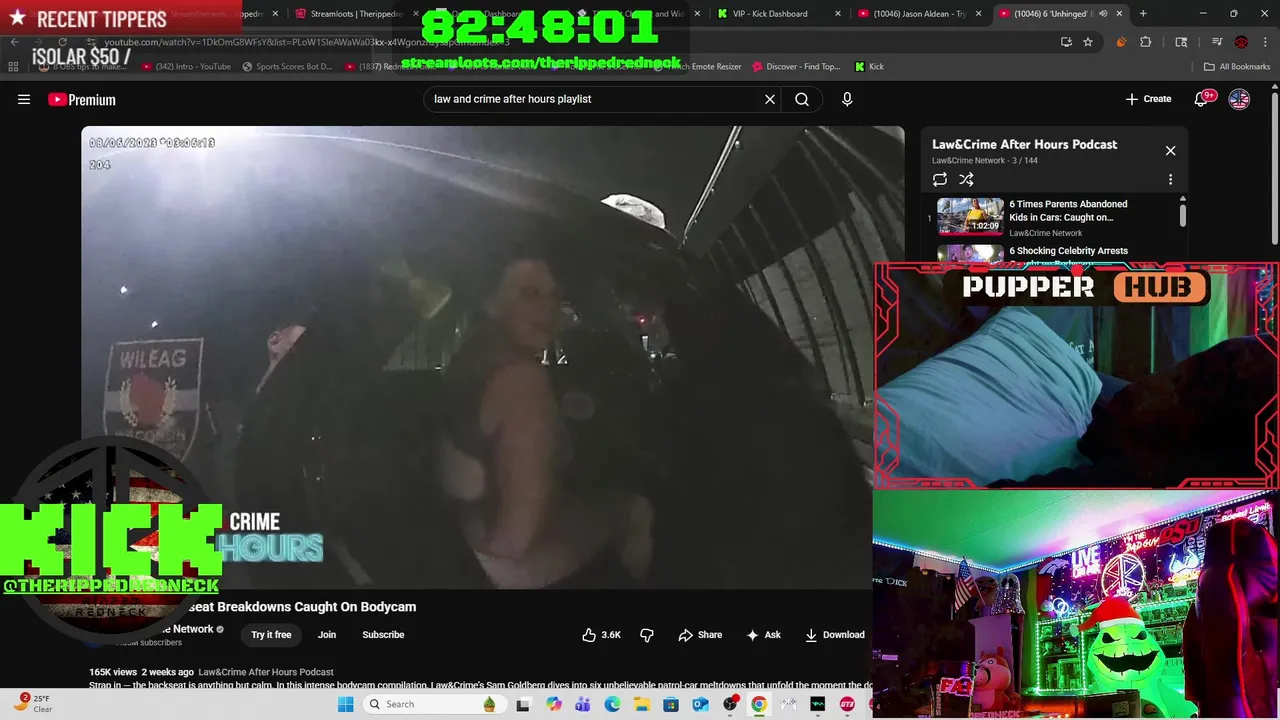This screenshot has height=720, width=1280.
Task: Open the Windows Start menu
Action: tap(346, 704)
